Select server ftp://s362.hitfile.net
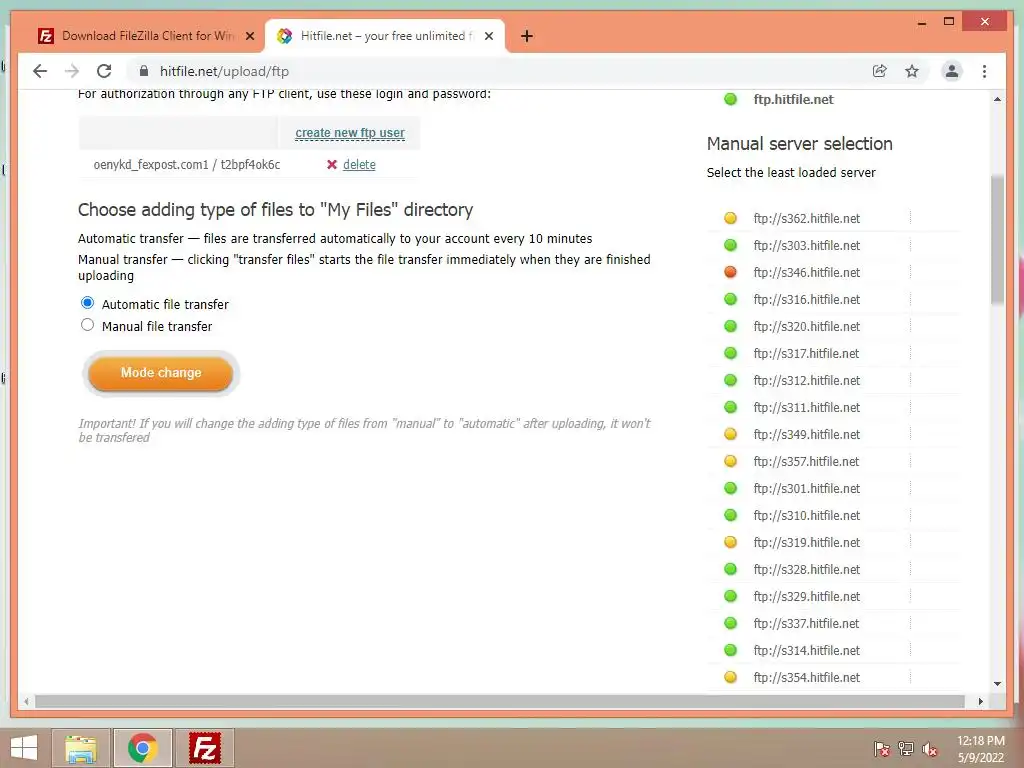This screenshot has height=768, width=1024. coord(807,218)
